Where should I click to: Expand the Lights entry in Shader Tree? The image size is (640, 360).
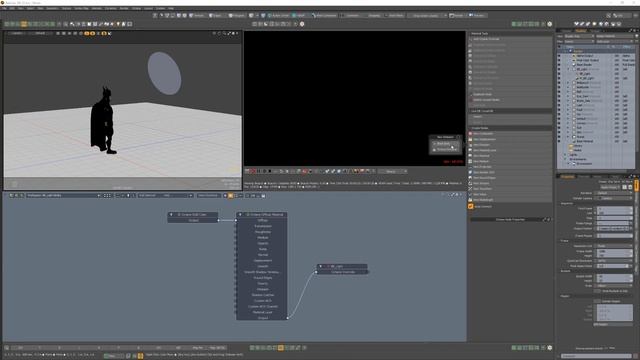coord(565,155)
